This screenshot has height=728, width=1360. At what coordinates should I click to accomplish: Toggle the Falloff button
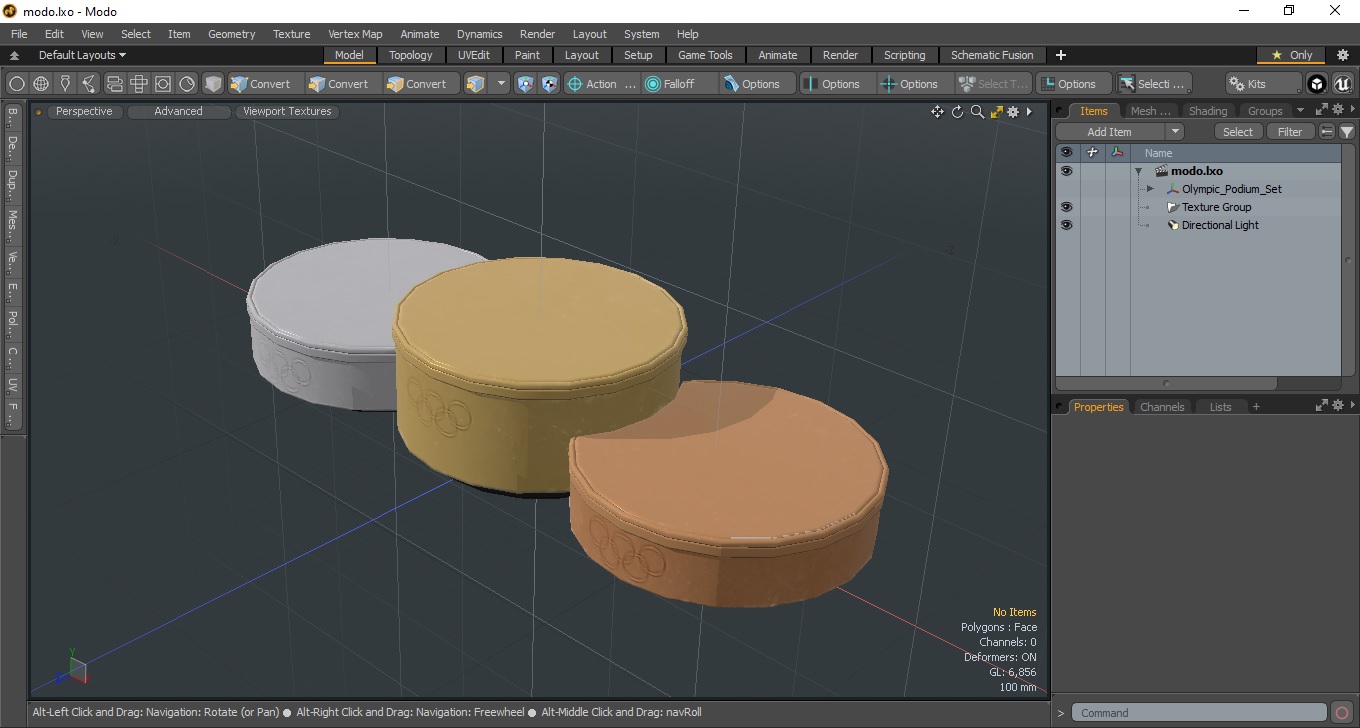(x=680, y=84)
